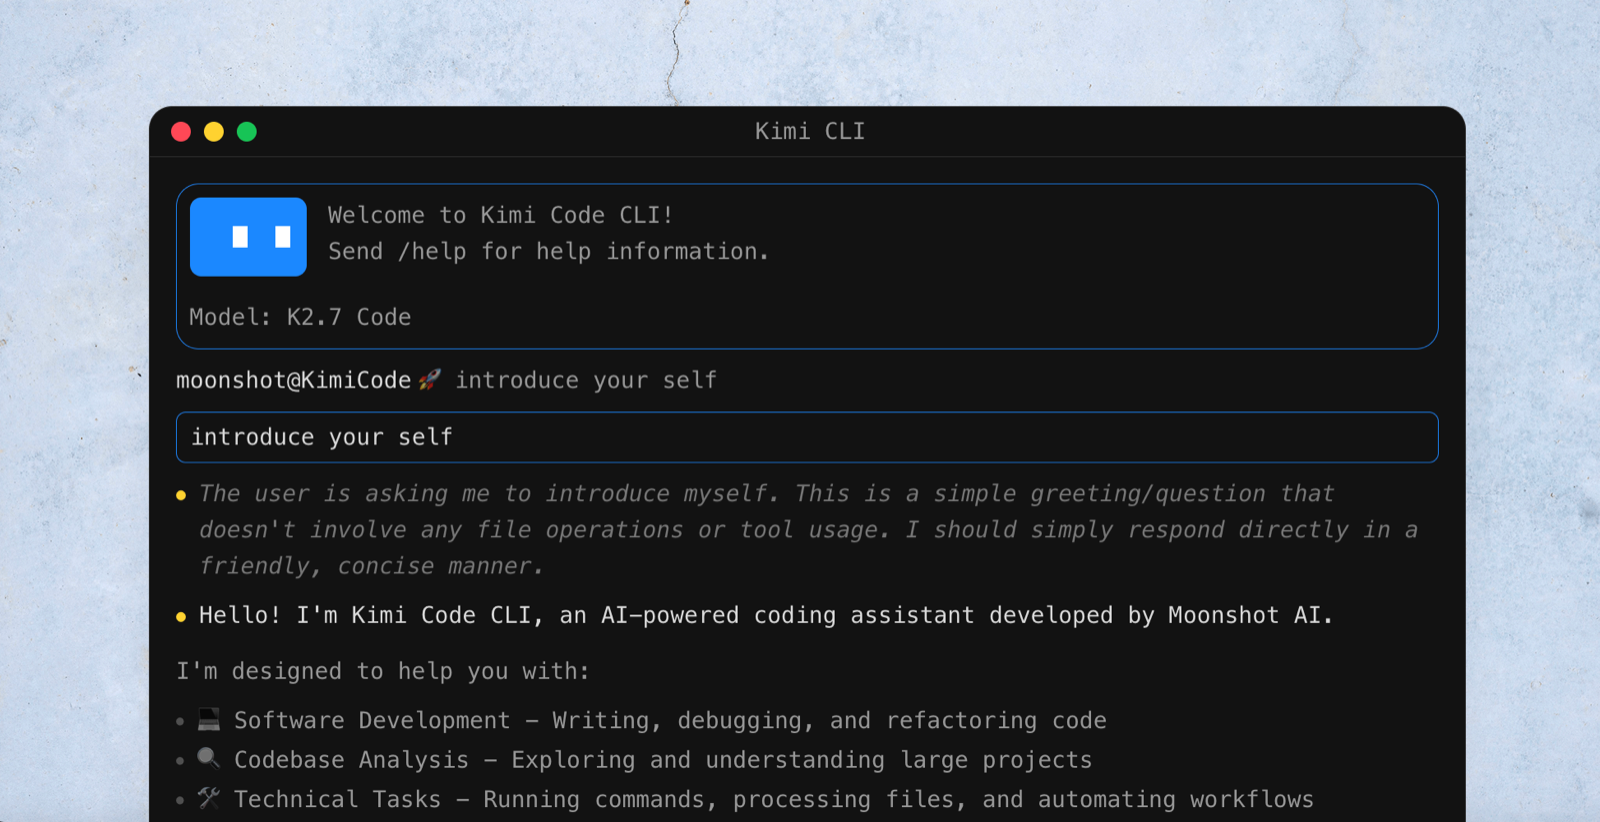This screenshot has width=1600, height=822.
Task: Click the 'Codebase Analysis' list item text
Action: pos(663,760)
